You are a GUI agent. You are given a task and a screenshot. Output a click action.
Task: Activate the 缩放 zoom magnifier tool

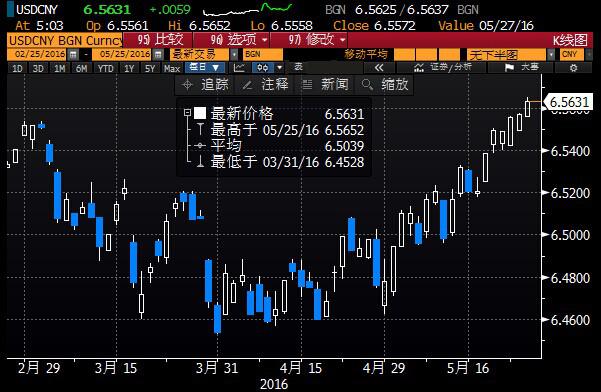[384, 84]
